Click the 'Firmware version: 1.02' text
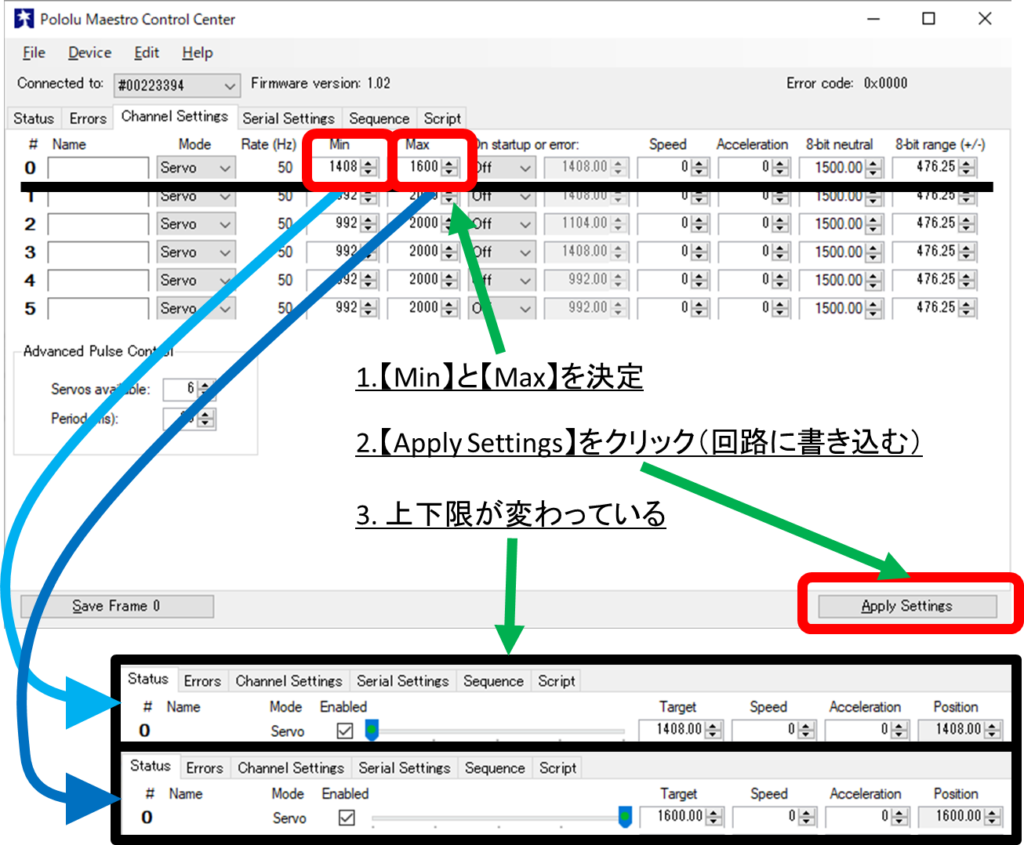Viewport: 1024px width, 845px height. point(320,84)
